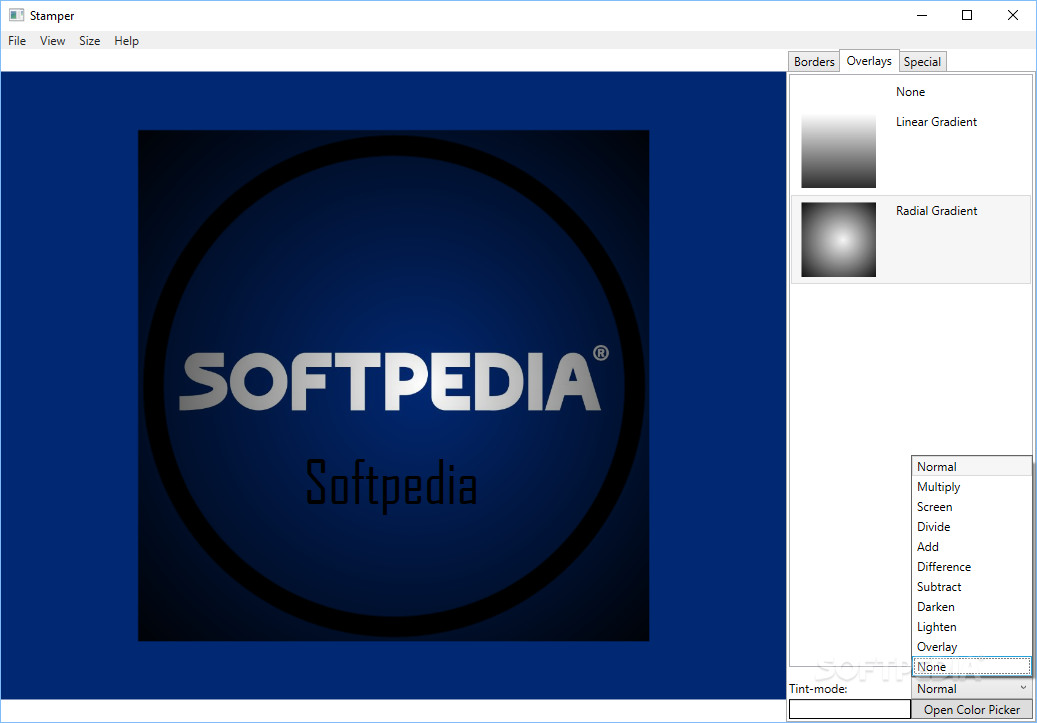Choose Difference tint mode

[x=972, y=567]
